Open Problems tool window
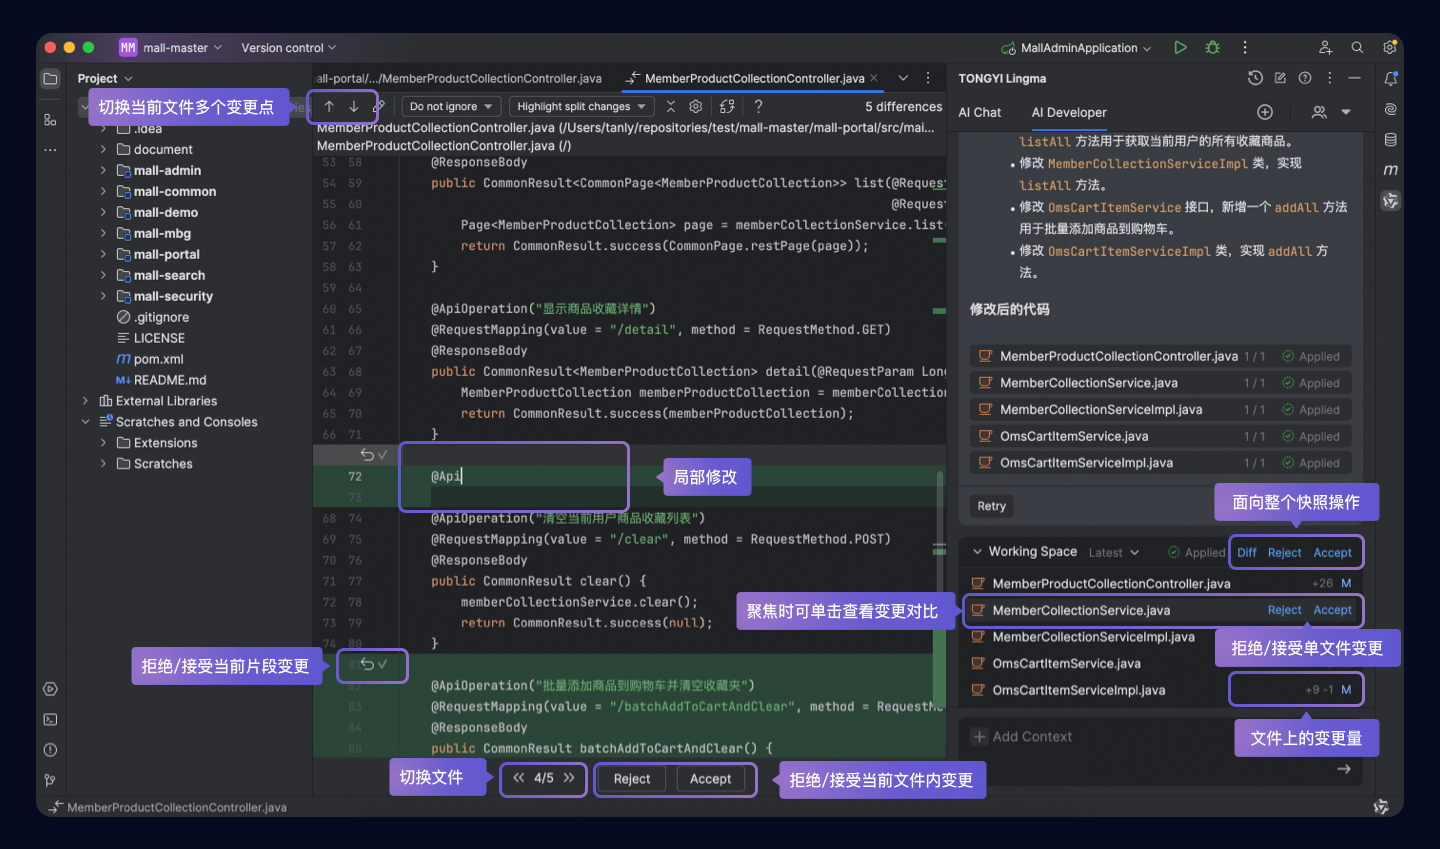 (x=50, y=750)
